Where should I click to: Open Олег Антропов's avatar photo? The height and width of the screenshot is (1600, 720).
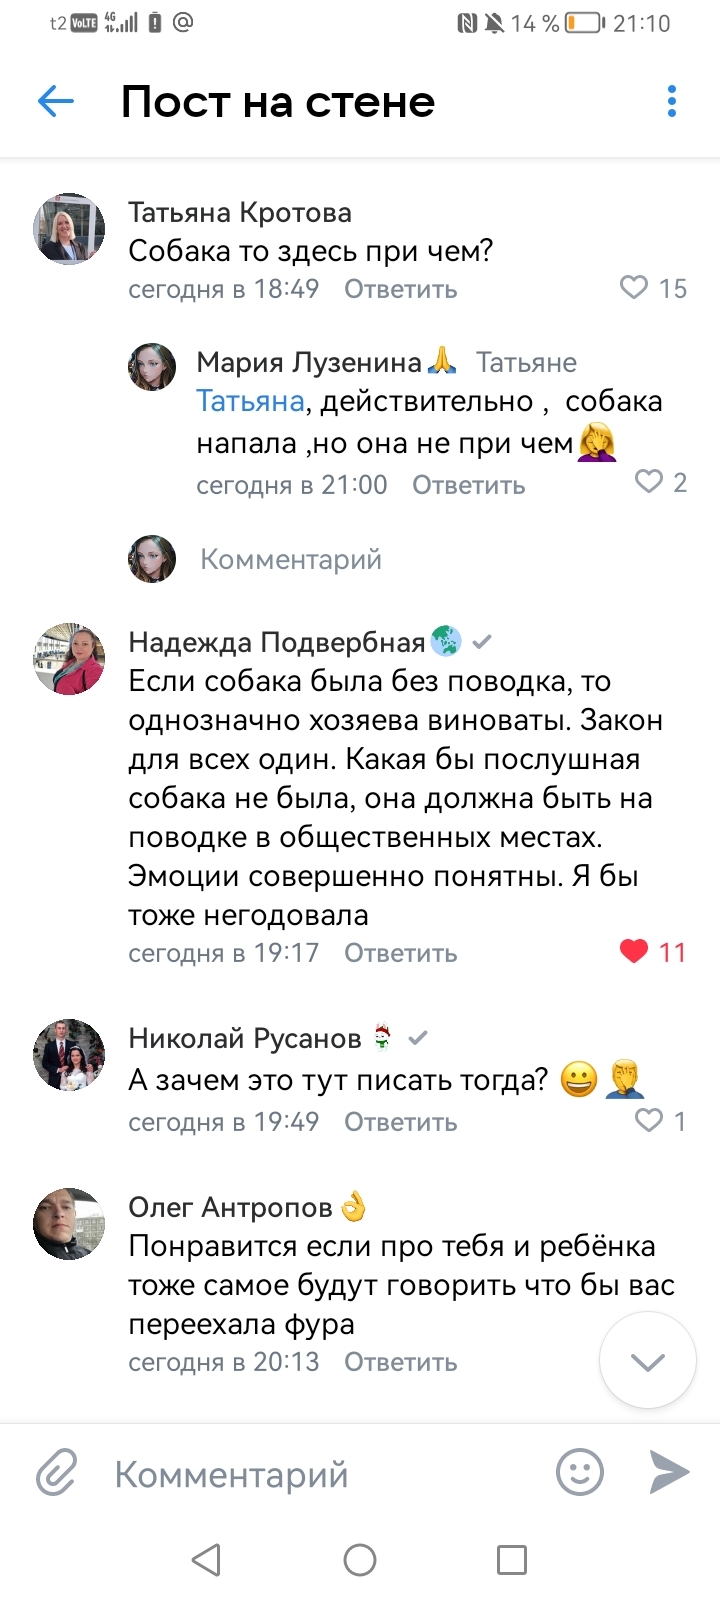(x=69, y=1224)
